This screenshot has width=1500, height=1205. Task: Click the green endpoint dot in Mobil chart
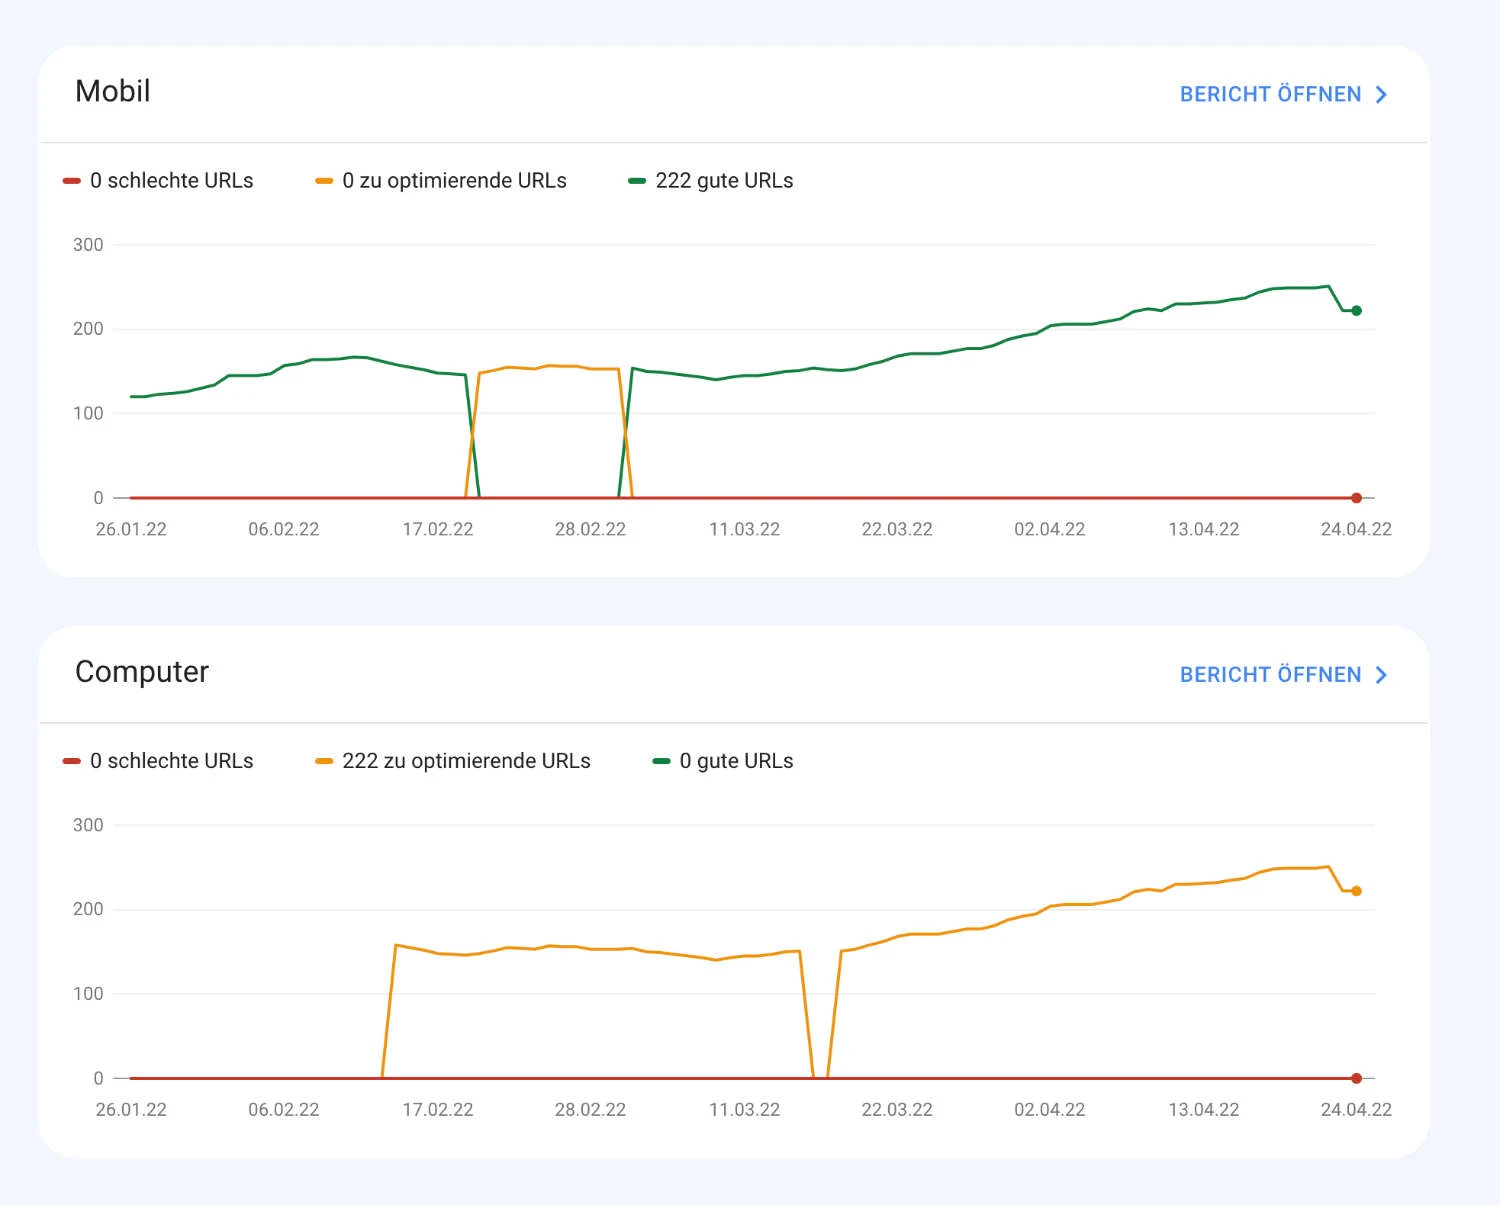[x=1356, y=310]
